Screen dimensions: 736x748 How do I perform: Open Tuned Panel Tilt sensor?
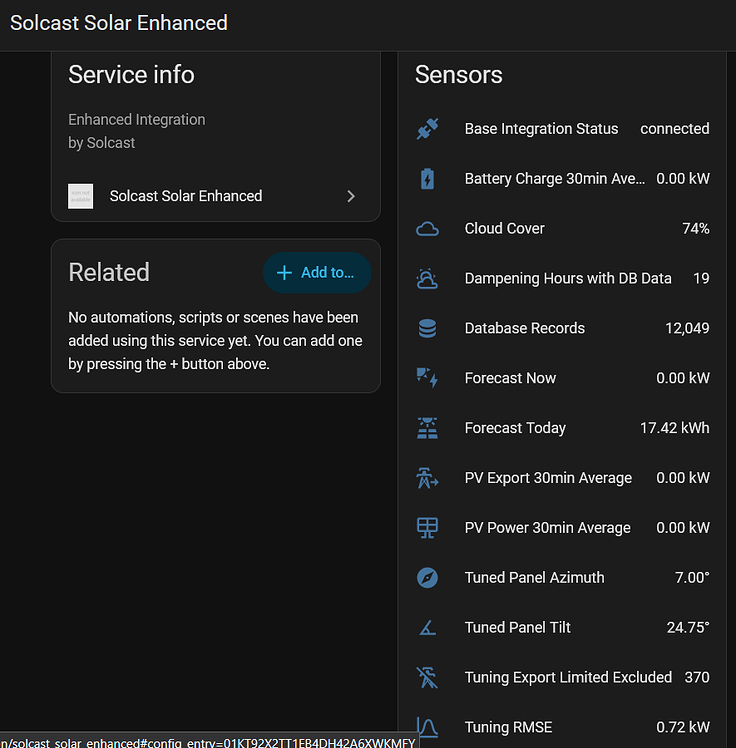point(562,628)
